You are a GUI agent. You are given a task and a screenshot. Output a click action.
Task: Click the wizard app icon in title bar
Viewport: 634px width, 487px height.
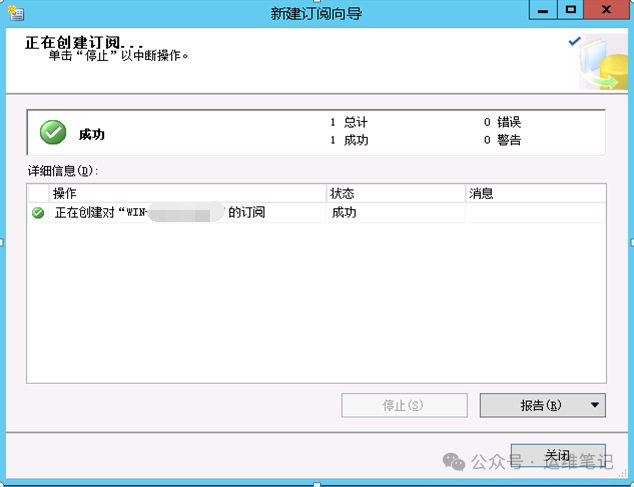(x=16, y=13)
